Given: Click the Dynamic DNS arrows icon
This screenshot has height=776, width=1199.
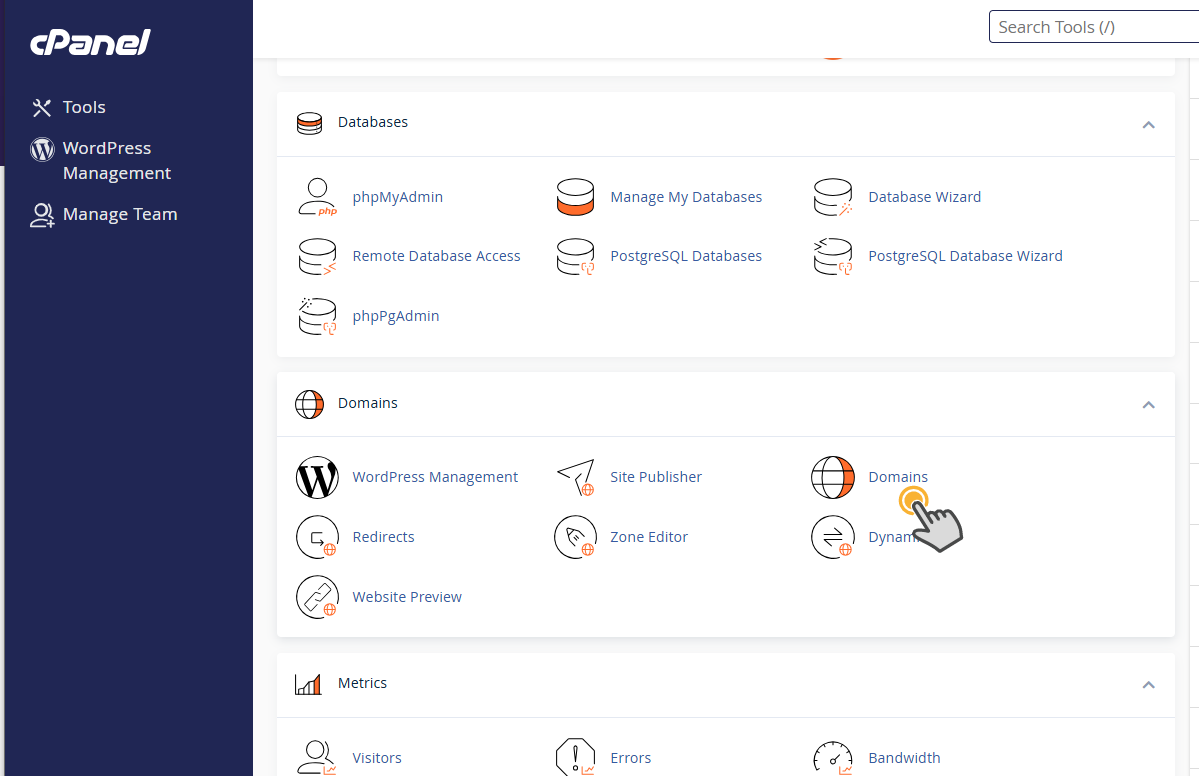Looking at the screenshot, I should [x=833, y=537].
